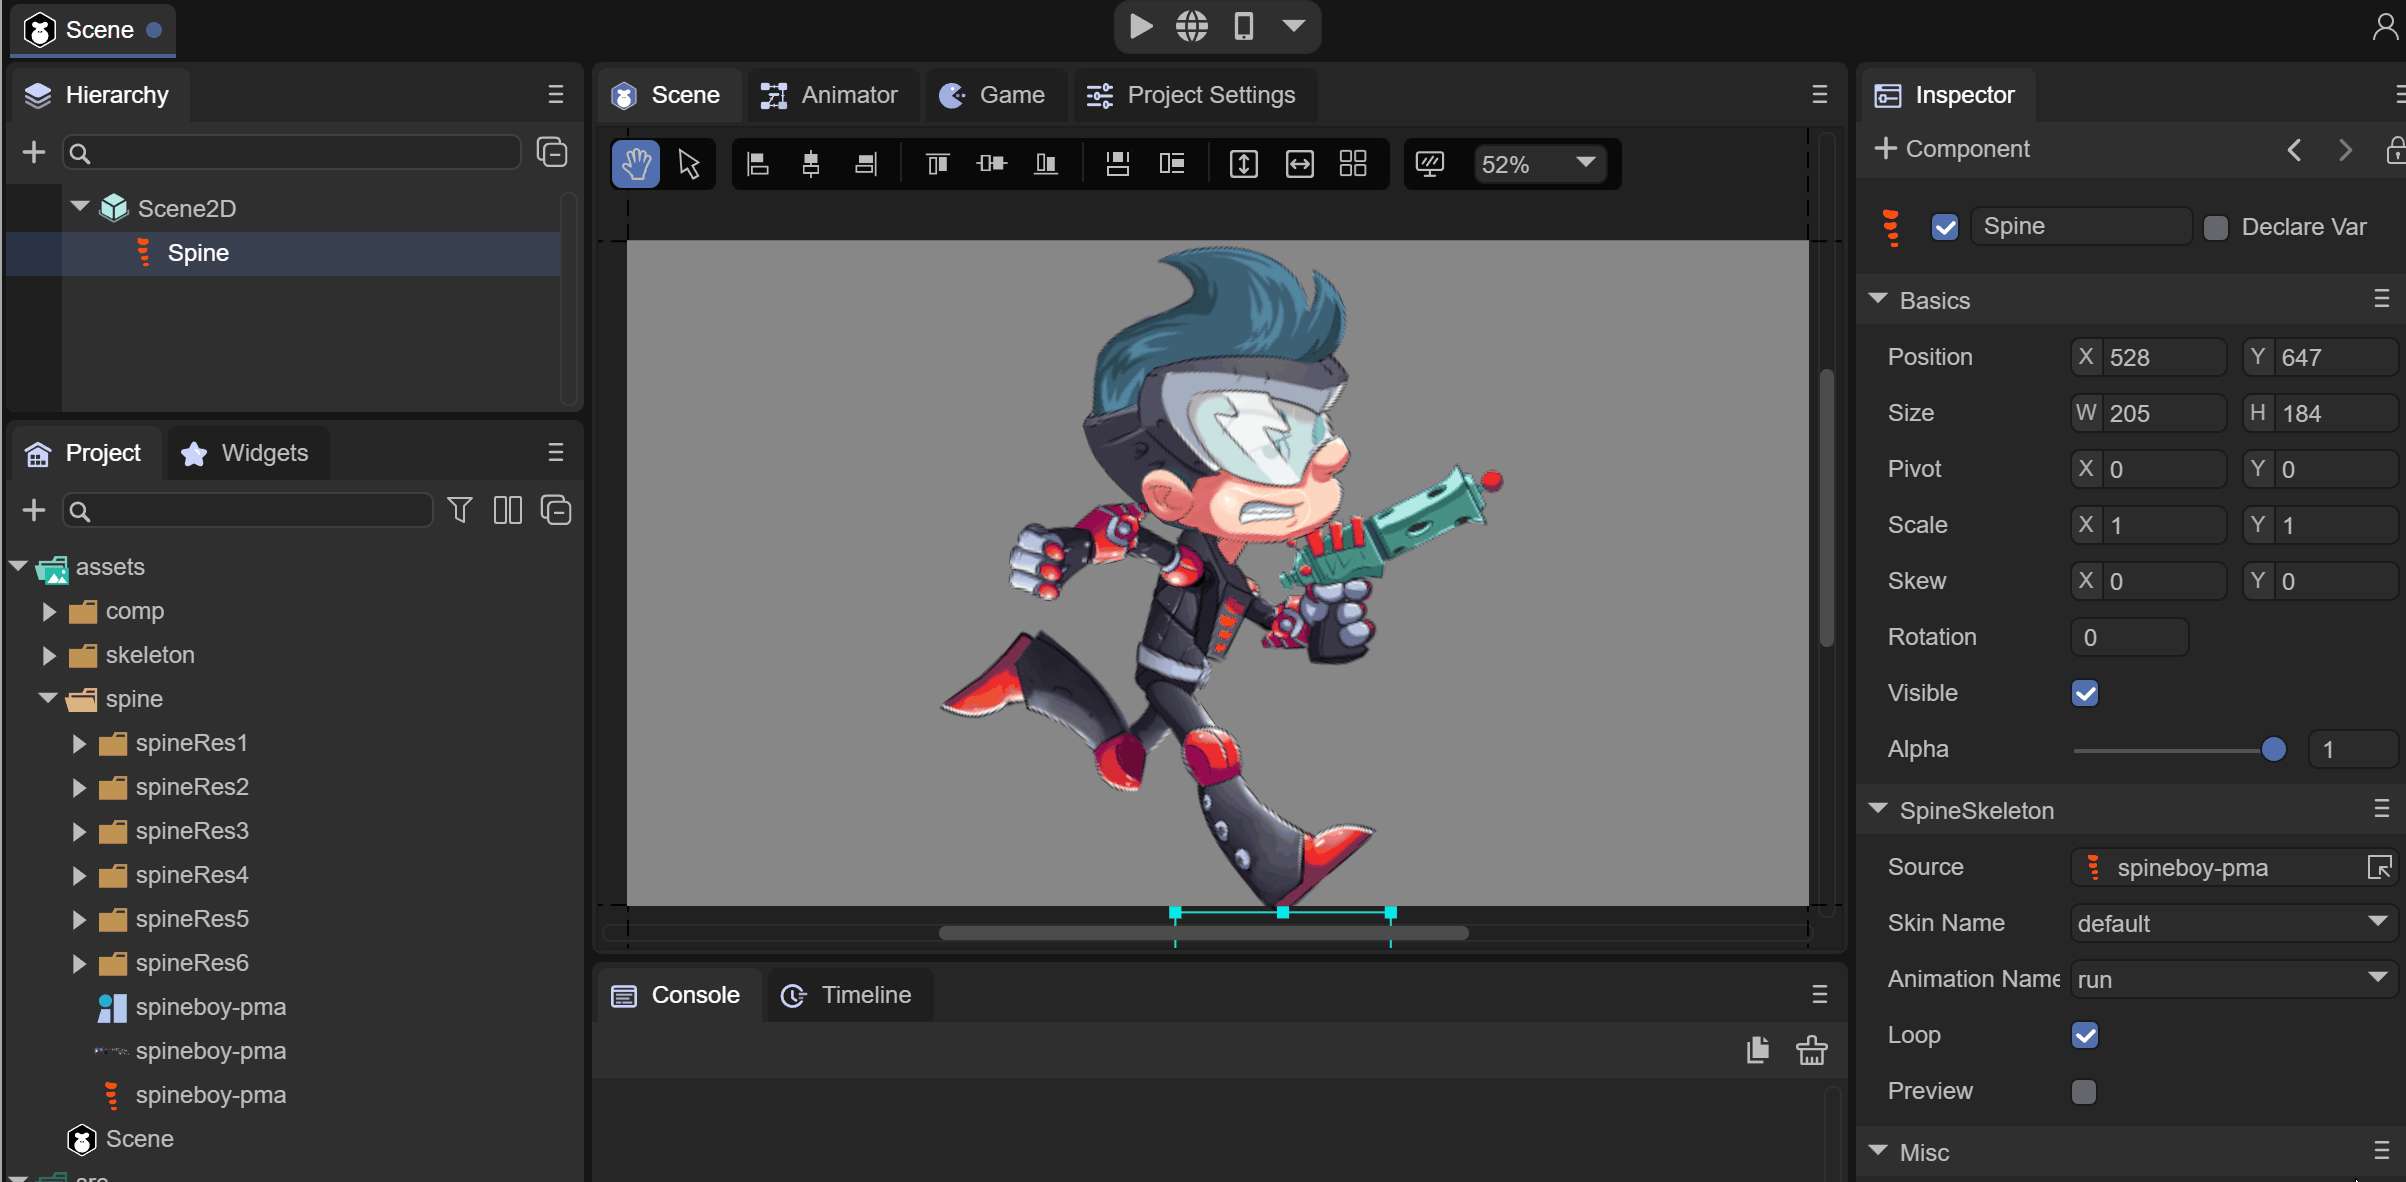Add new asset in Project panel
Image resolution: width=2406 pixels, height=1182 pixels.
point(34,510)
